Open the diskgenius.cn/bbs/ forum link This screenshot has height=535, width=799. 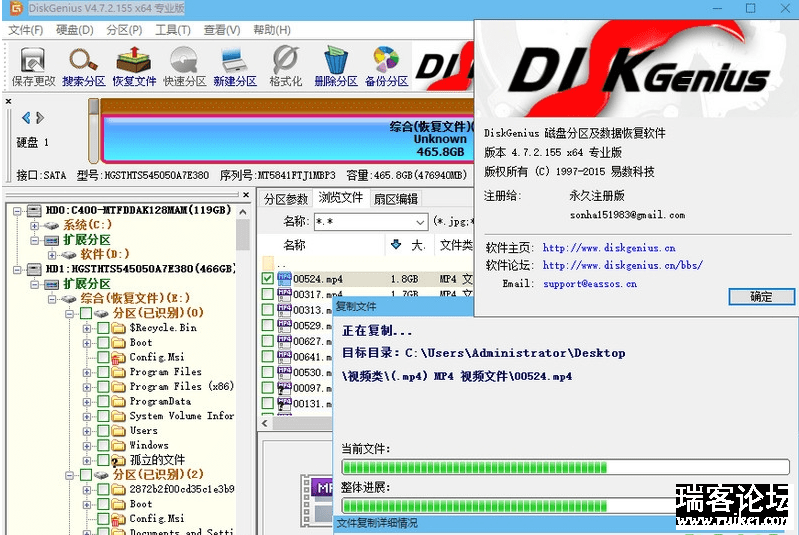pos(623,265)
